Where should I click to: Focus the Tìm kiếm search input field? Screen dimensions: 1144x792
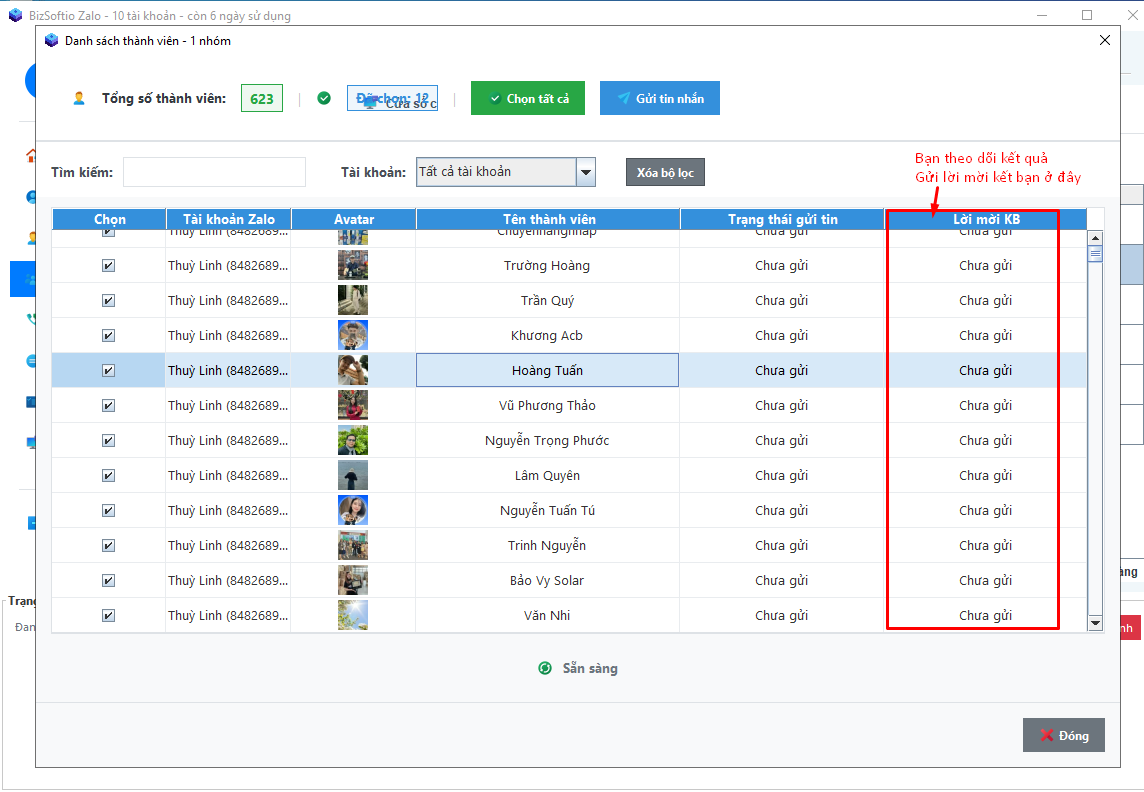click(x=214, y=172)
